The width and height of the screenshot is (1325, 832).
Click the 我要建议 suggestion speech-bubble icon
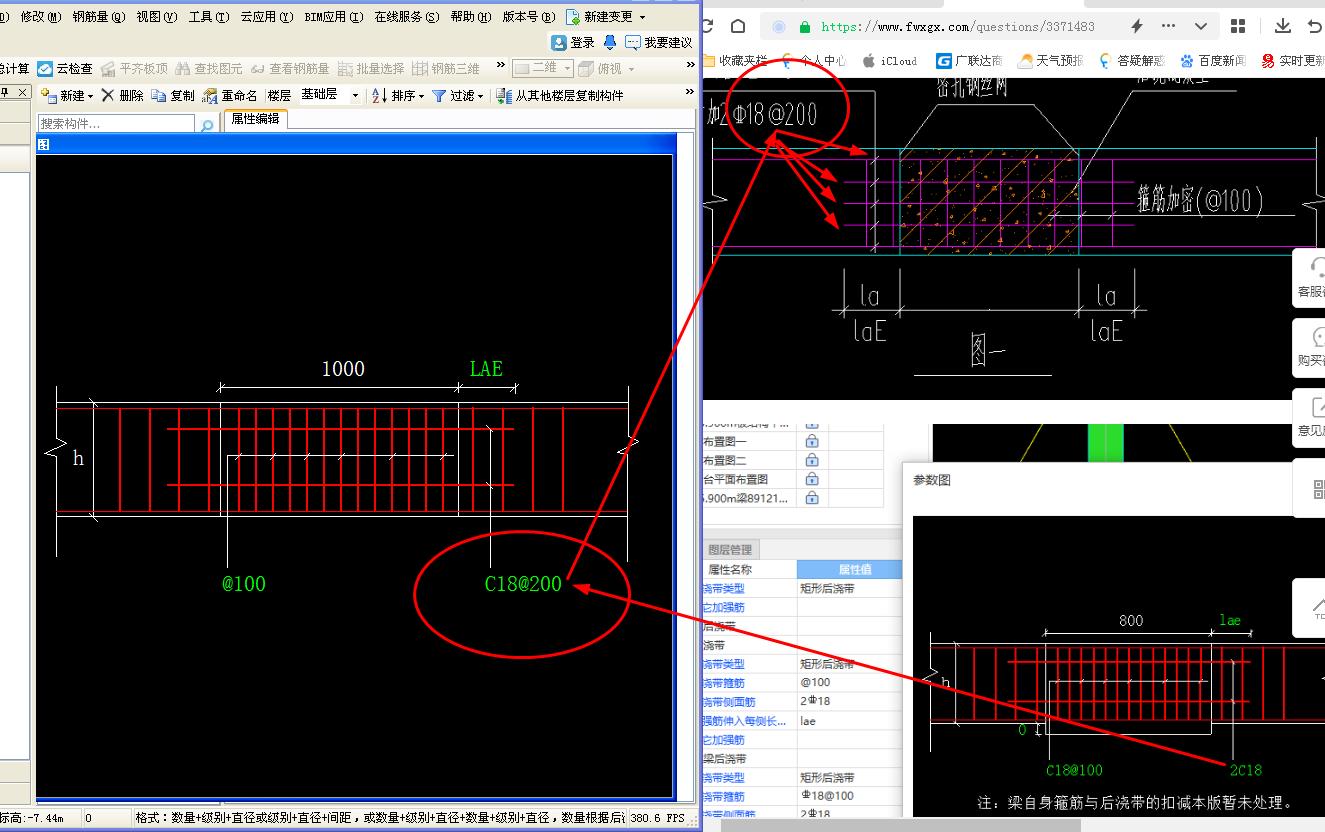[x=633, y=42]
